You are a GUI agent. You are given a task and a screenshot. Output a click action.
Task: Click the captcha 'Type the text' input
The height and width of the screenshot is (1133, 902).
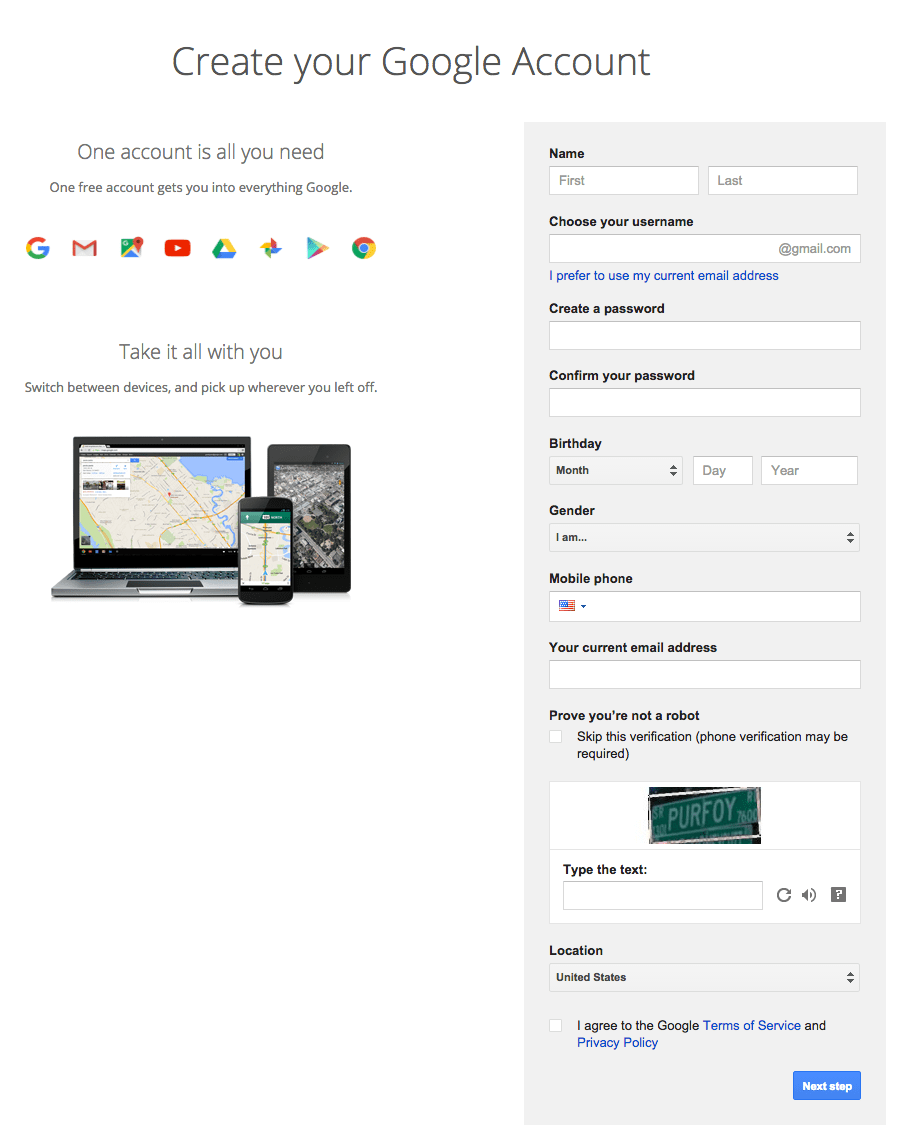coord(663,895)
